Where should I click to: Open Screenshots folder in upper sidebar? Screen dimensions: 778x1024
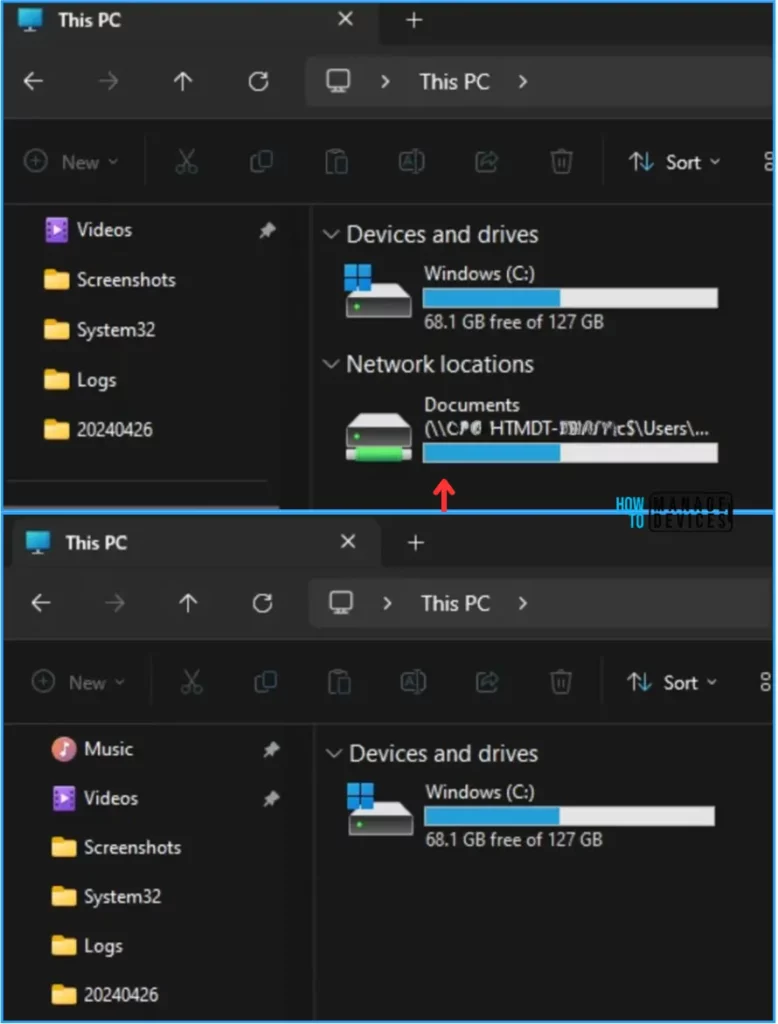pyautogui.click(x=110, y=280)
